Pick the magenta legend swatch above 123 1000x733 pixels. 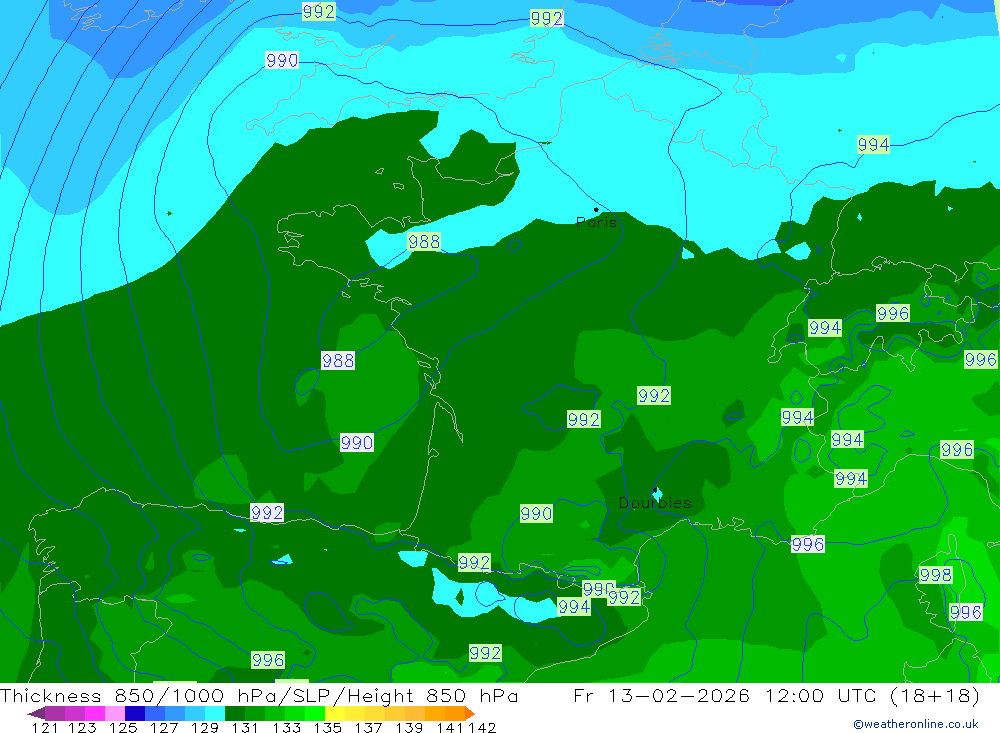94,713
